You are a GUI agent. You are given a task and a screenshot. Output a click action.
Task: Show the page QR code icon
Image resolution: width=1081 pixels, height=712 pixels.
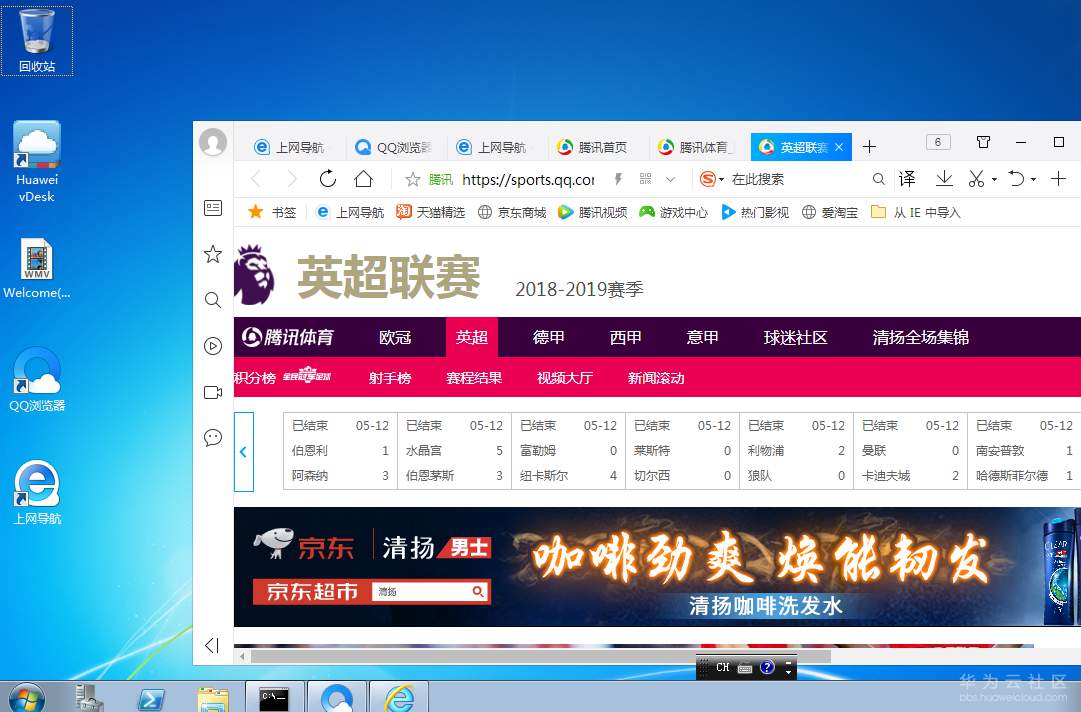(x=645, y=179)
